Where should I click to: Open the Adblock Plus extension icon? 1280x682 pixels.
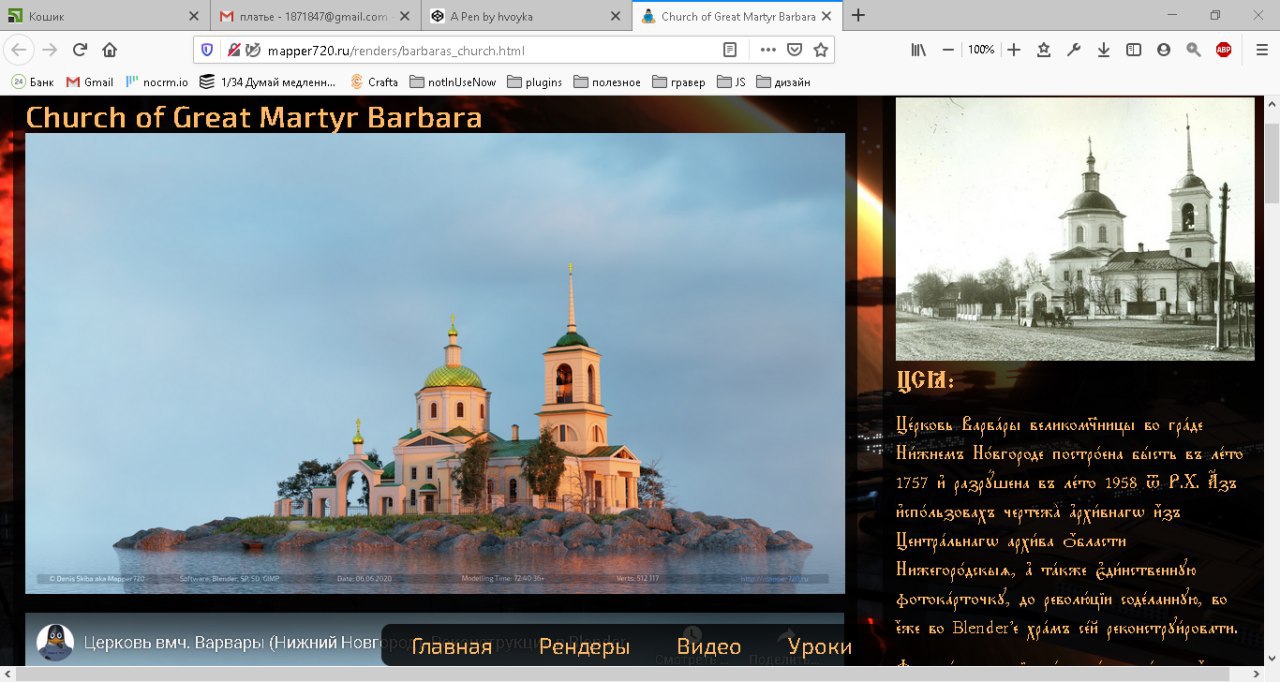pyautogui.click(x=1223, y=50)
